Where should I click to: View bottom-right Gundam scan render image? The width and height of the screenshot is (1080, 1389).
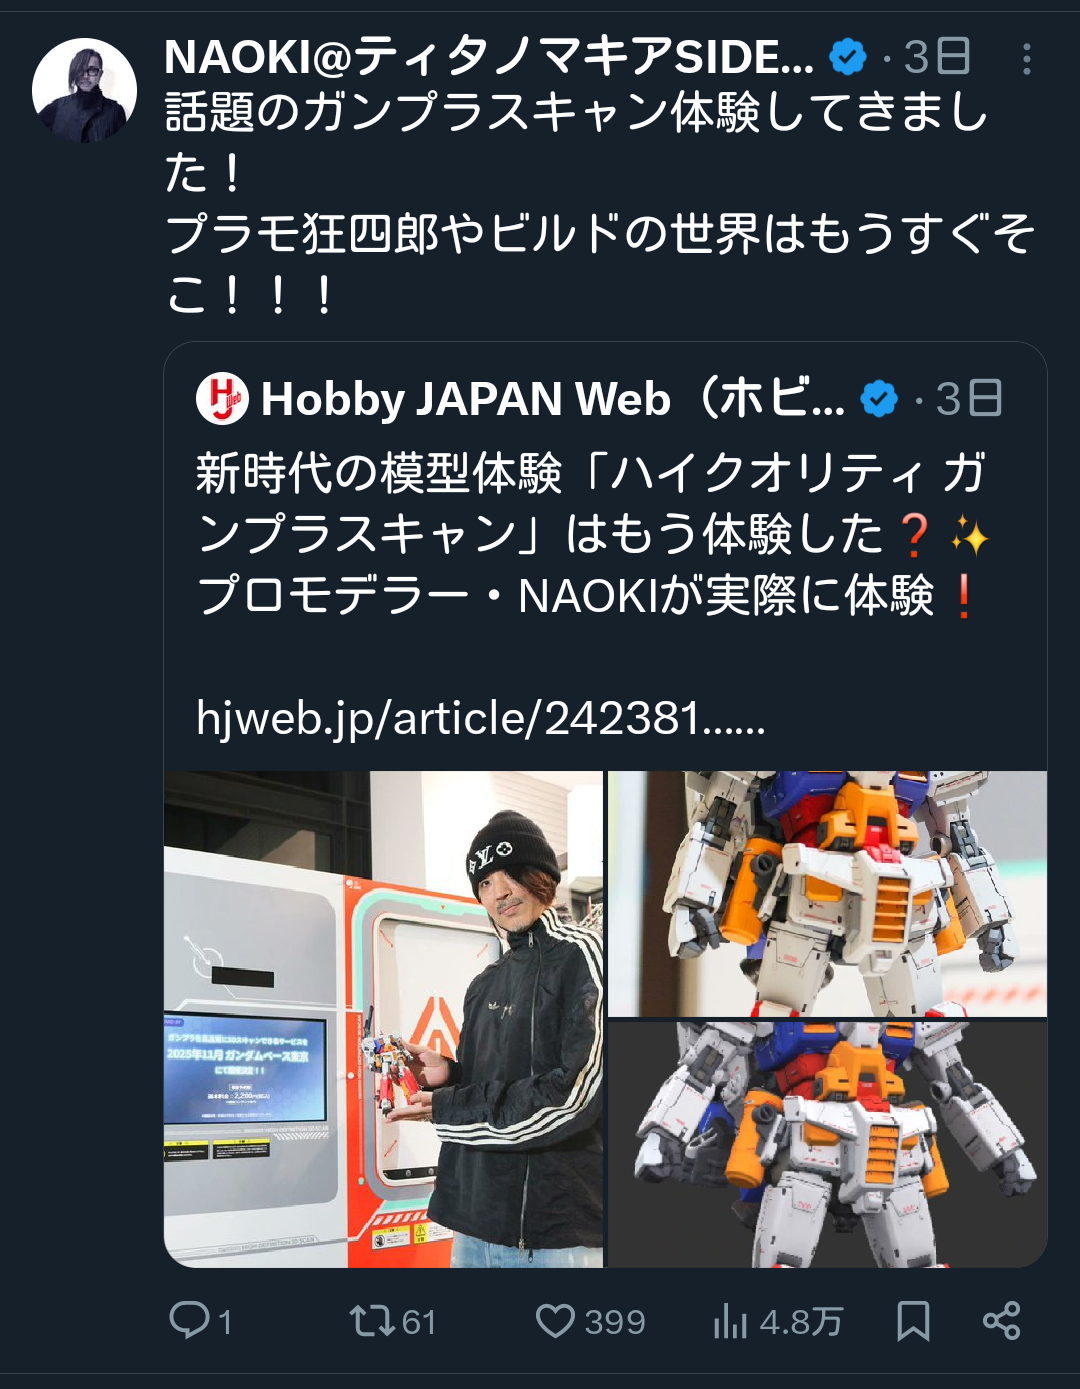[x=828, y=1144]
